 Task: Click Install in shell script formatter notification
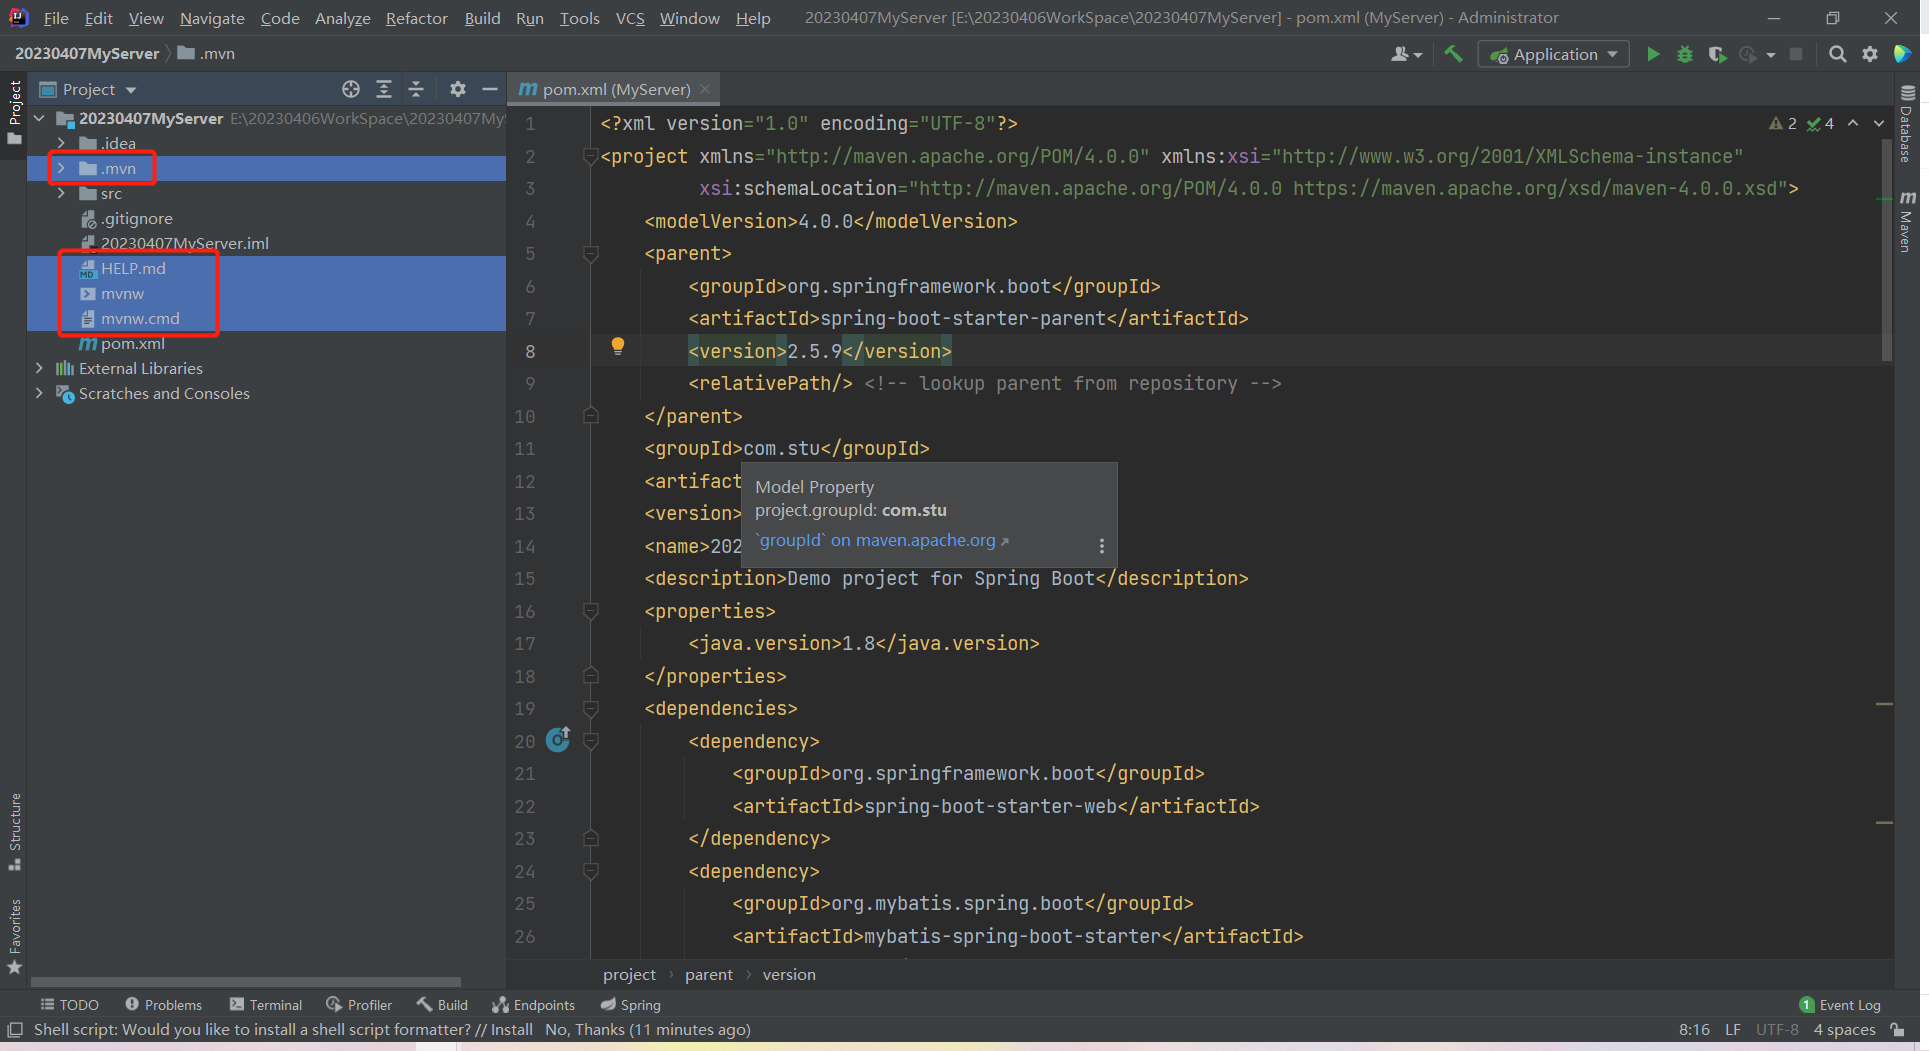pyautogui.click(x=511, y=1030)
